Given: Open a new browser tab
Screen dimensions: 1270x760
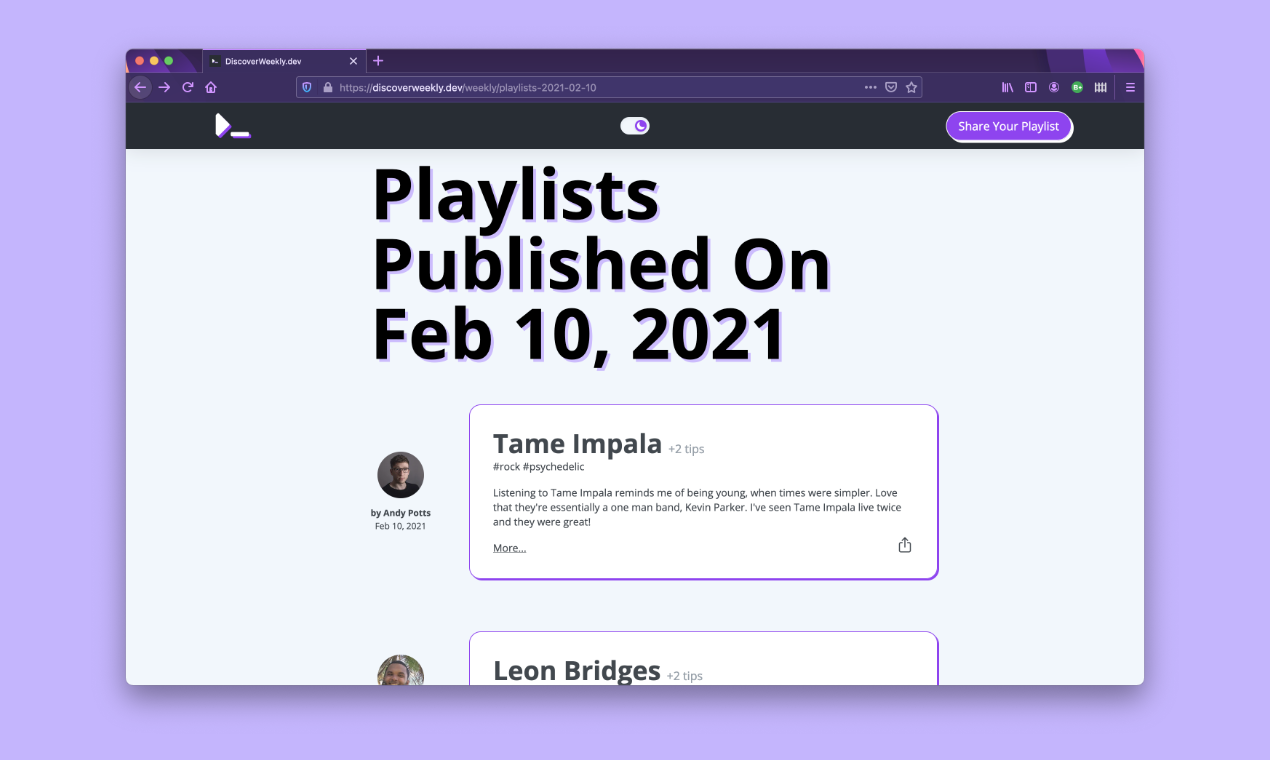Looking at the screenshot, I should pos(378,61).
